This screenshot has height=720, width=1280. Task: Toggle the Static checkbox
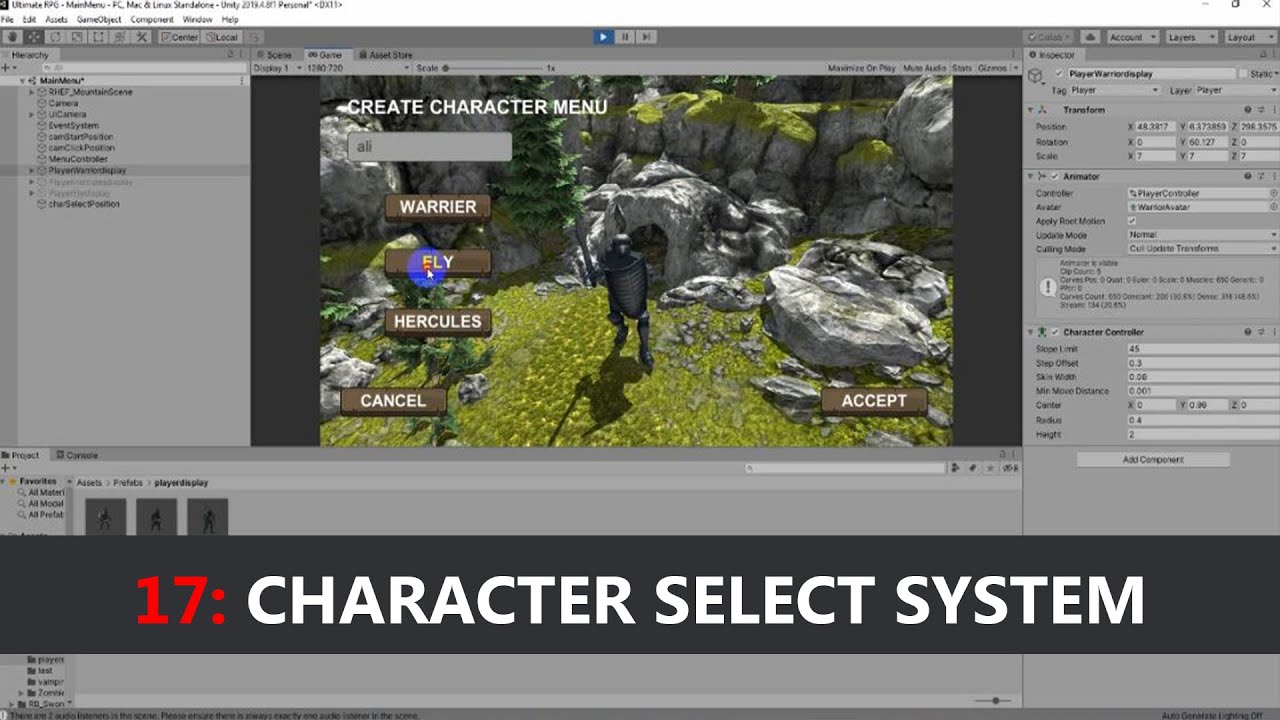(1243, 74)
